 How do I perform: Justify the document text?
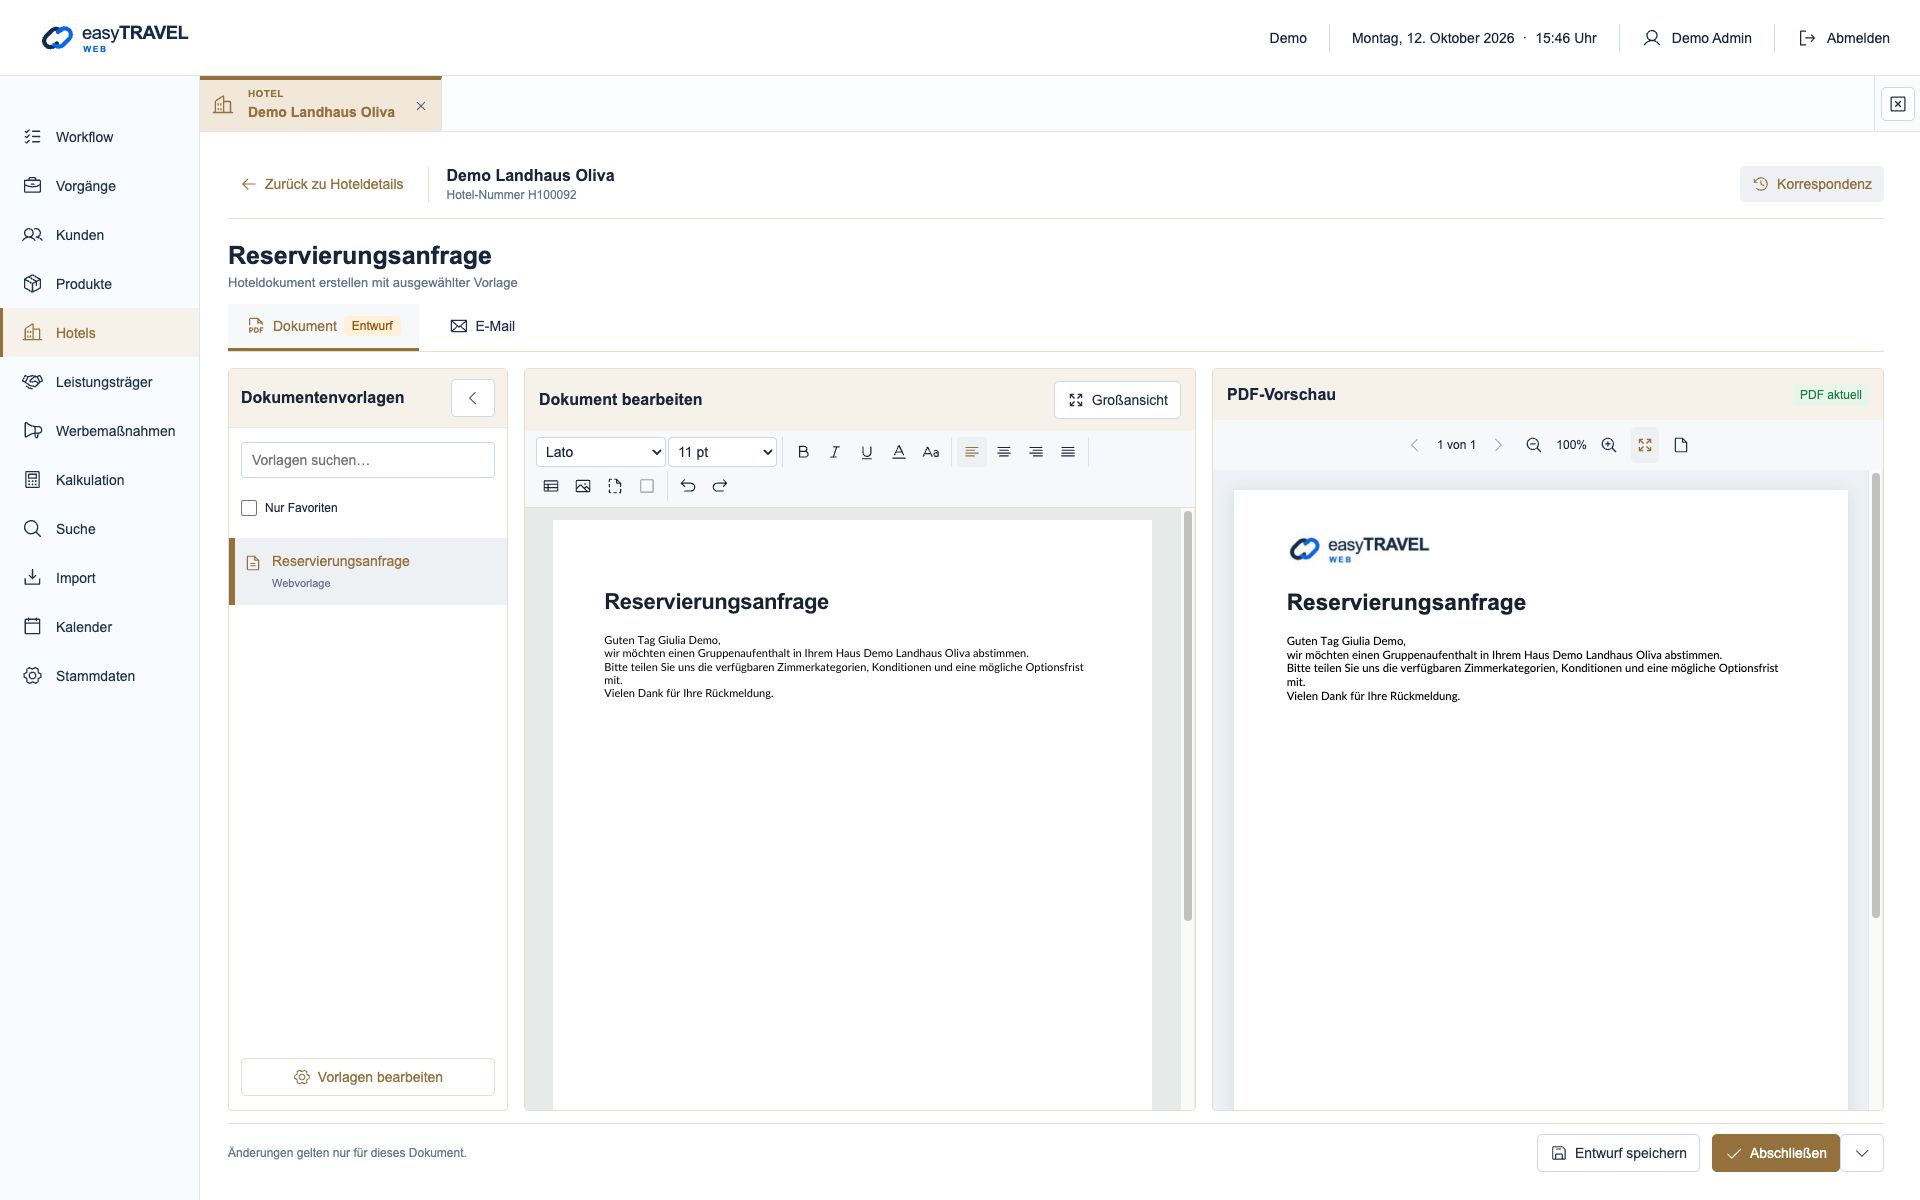pos(1068,452)
